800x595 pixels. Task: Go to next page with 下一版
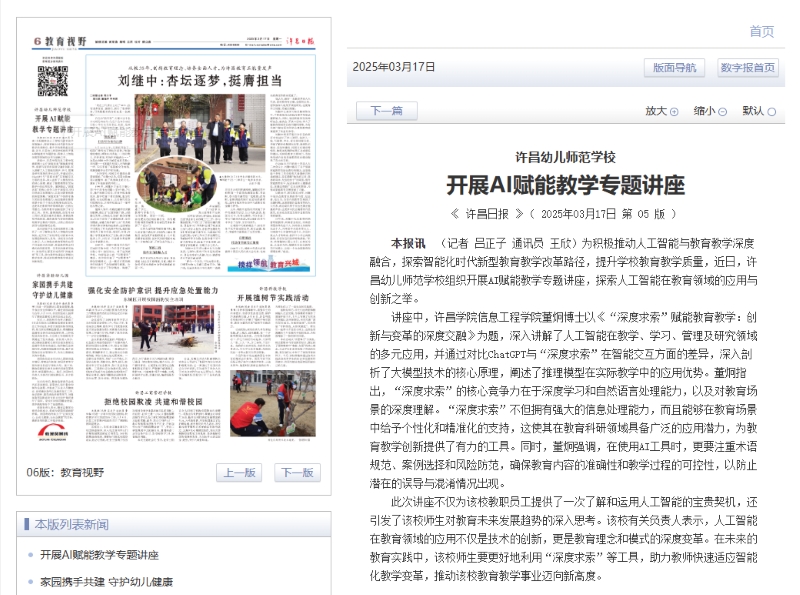pyautogui.click(x=296, y=473)
